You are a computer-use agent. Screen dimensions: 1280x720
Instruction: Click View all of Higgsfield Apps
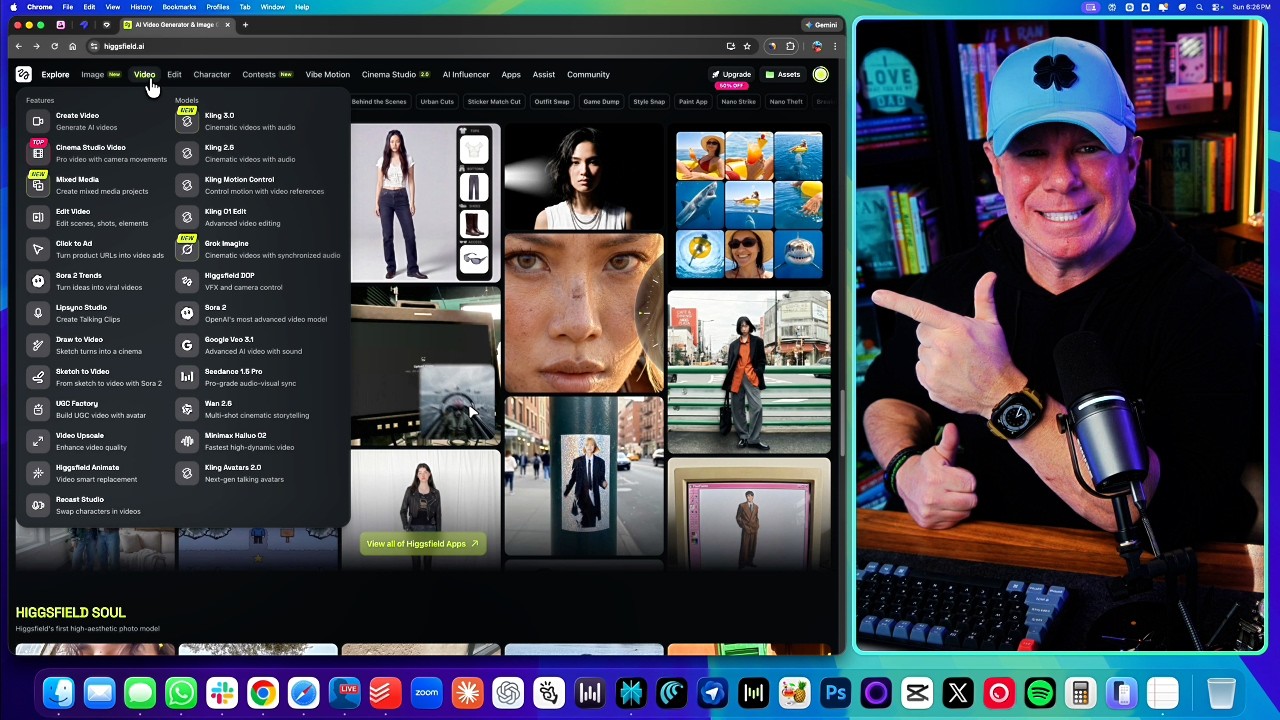tap(422, 544)
